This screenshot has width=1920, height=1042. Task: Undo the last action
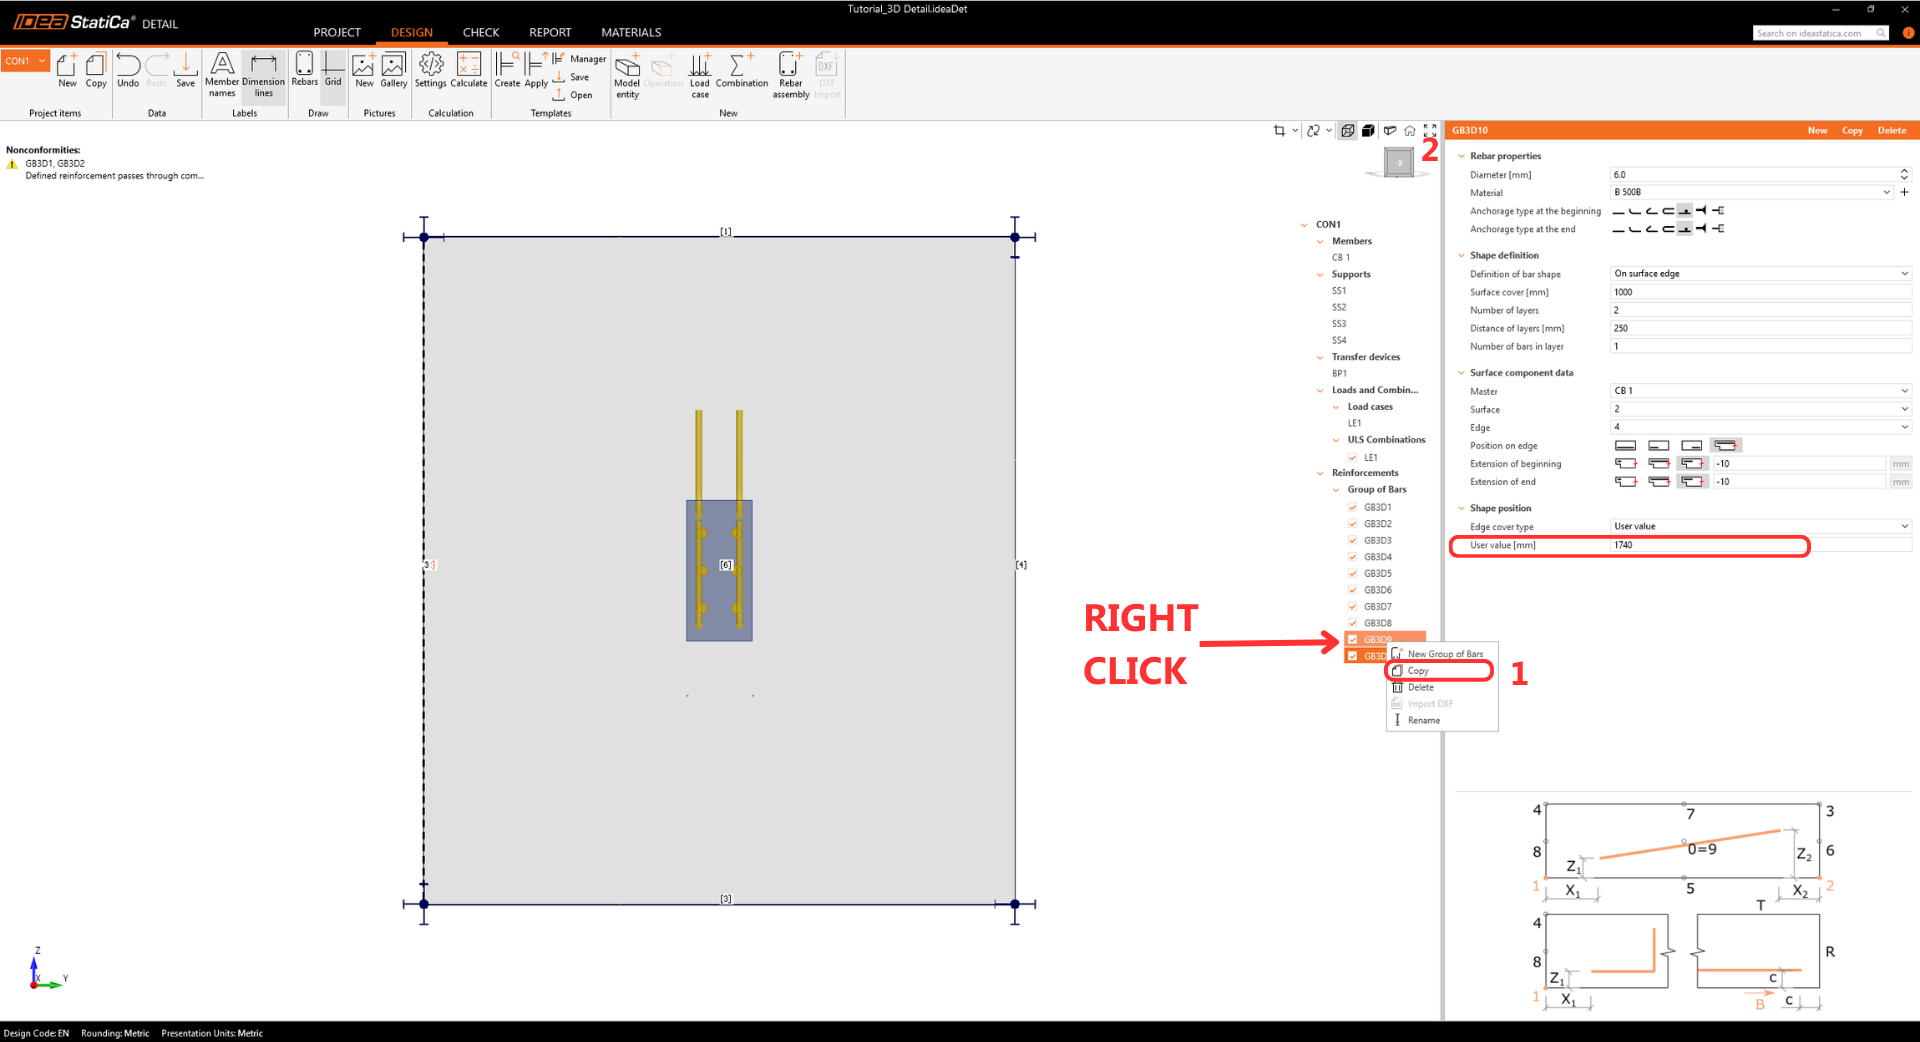[128, 70]
